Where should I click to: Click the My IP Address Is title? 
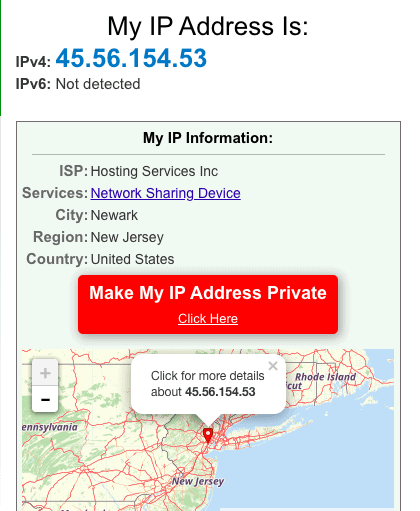pos(208,27)
